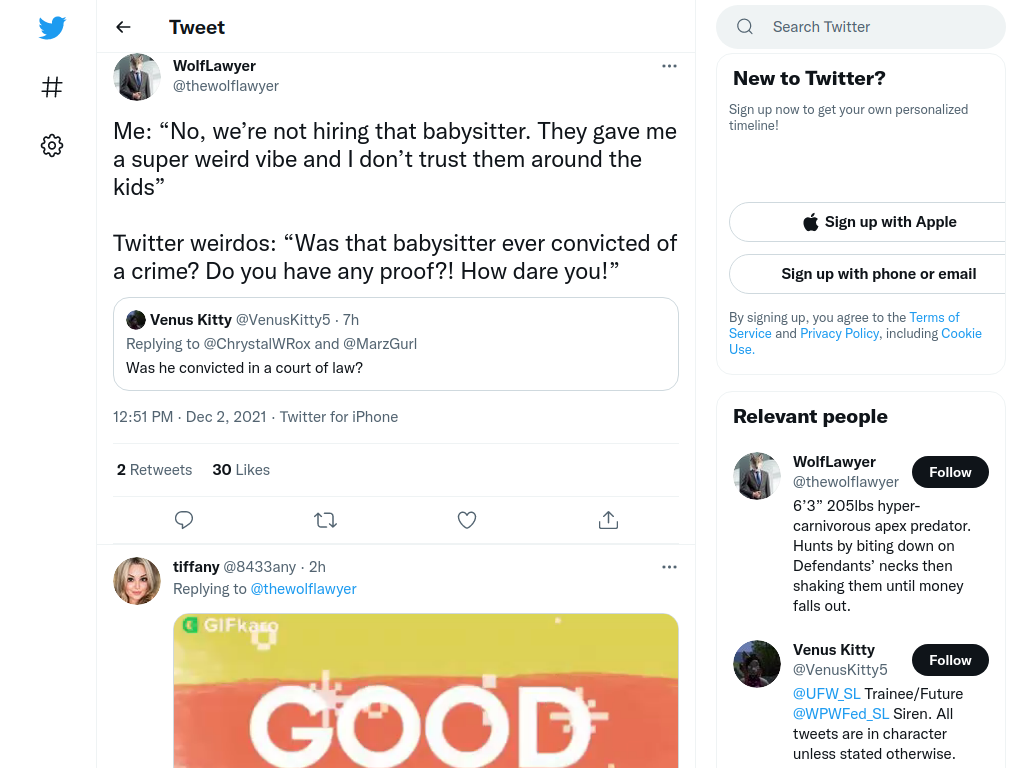1024x768 pixels.
Task: Go back using the arrow icon
Action: tap(123, 27)
